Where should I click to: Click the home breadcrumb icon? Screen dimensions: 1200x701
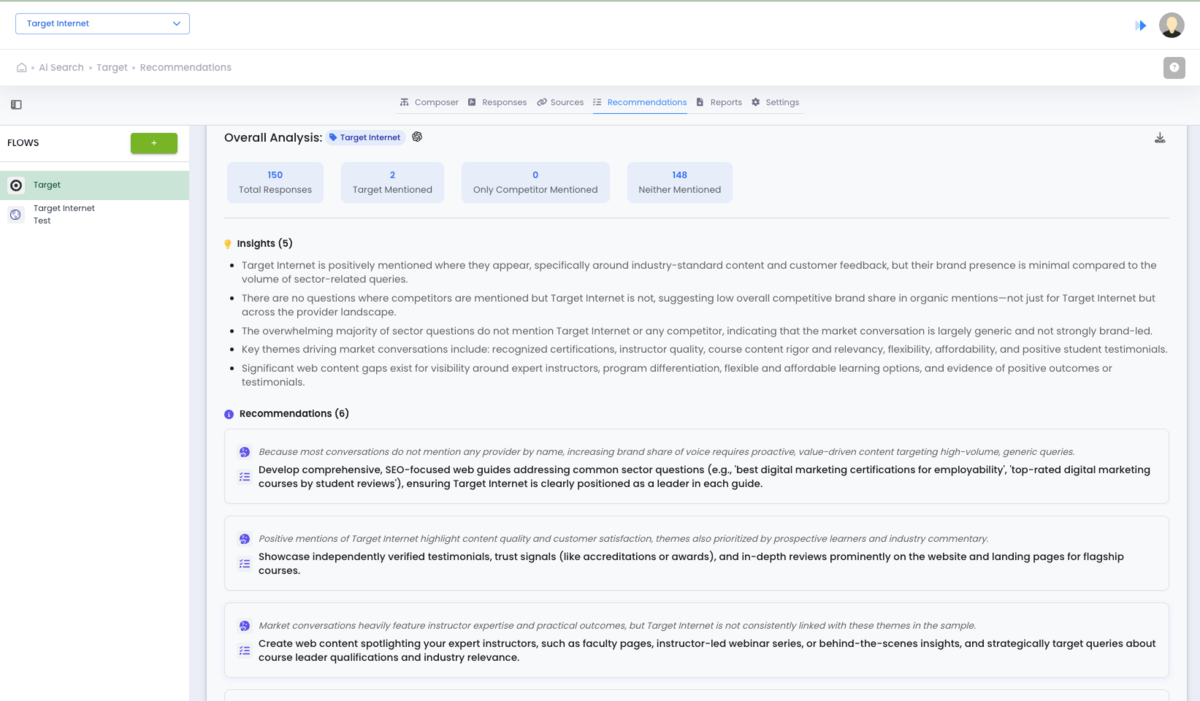coord(22,68)
